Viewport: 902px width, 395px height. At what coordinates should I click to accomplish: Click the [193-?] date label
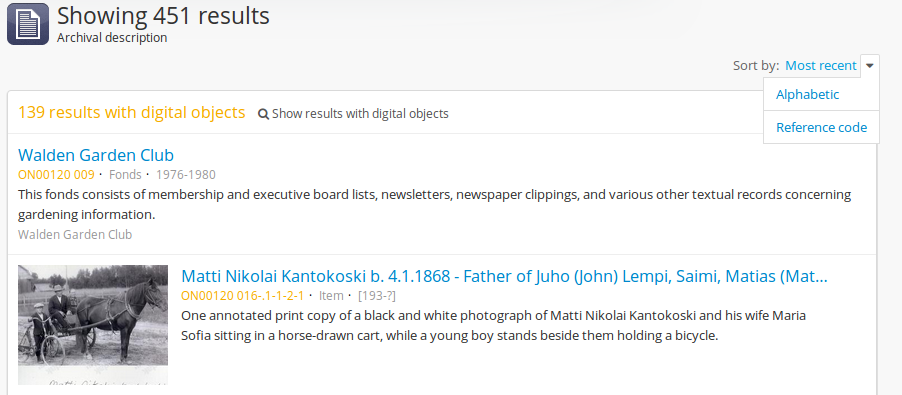(377, 296)
